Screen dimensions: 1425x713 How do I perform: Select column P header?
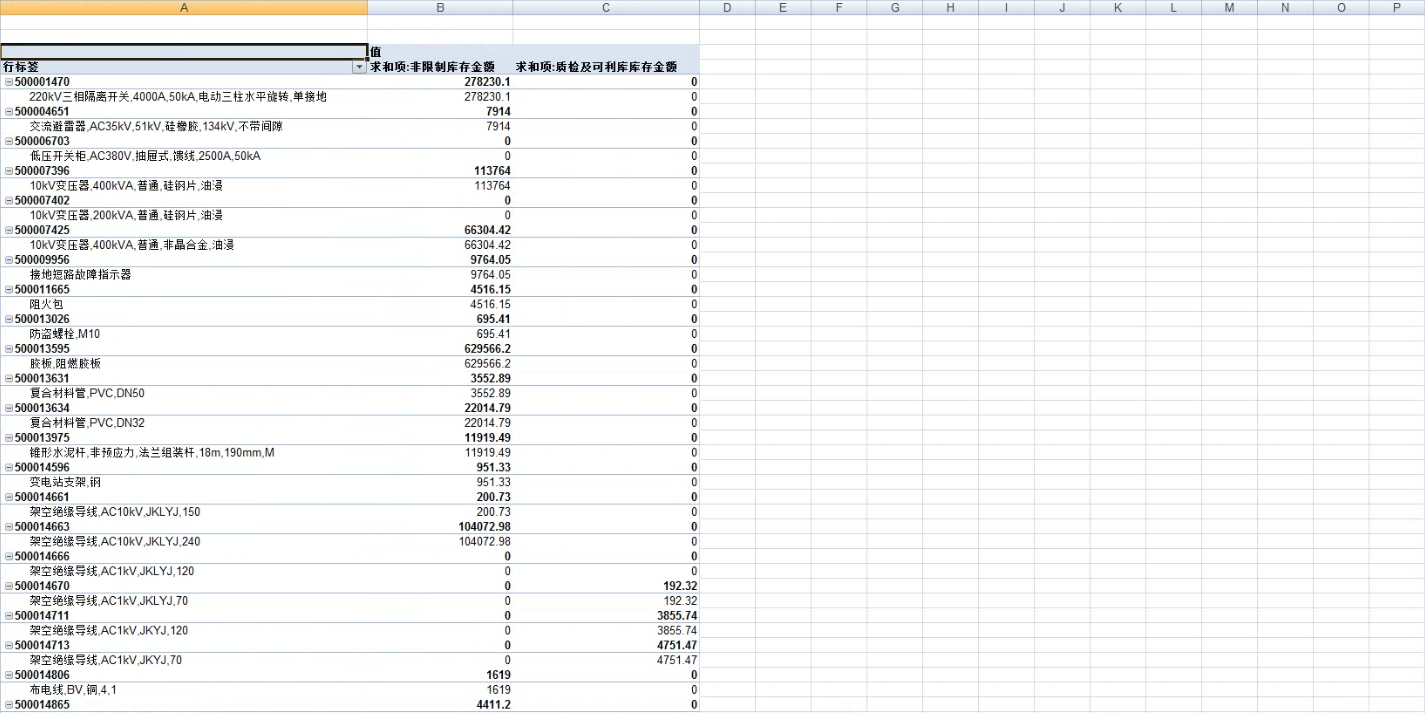tap(1396, 7)
